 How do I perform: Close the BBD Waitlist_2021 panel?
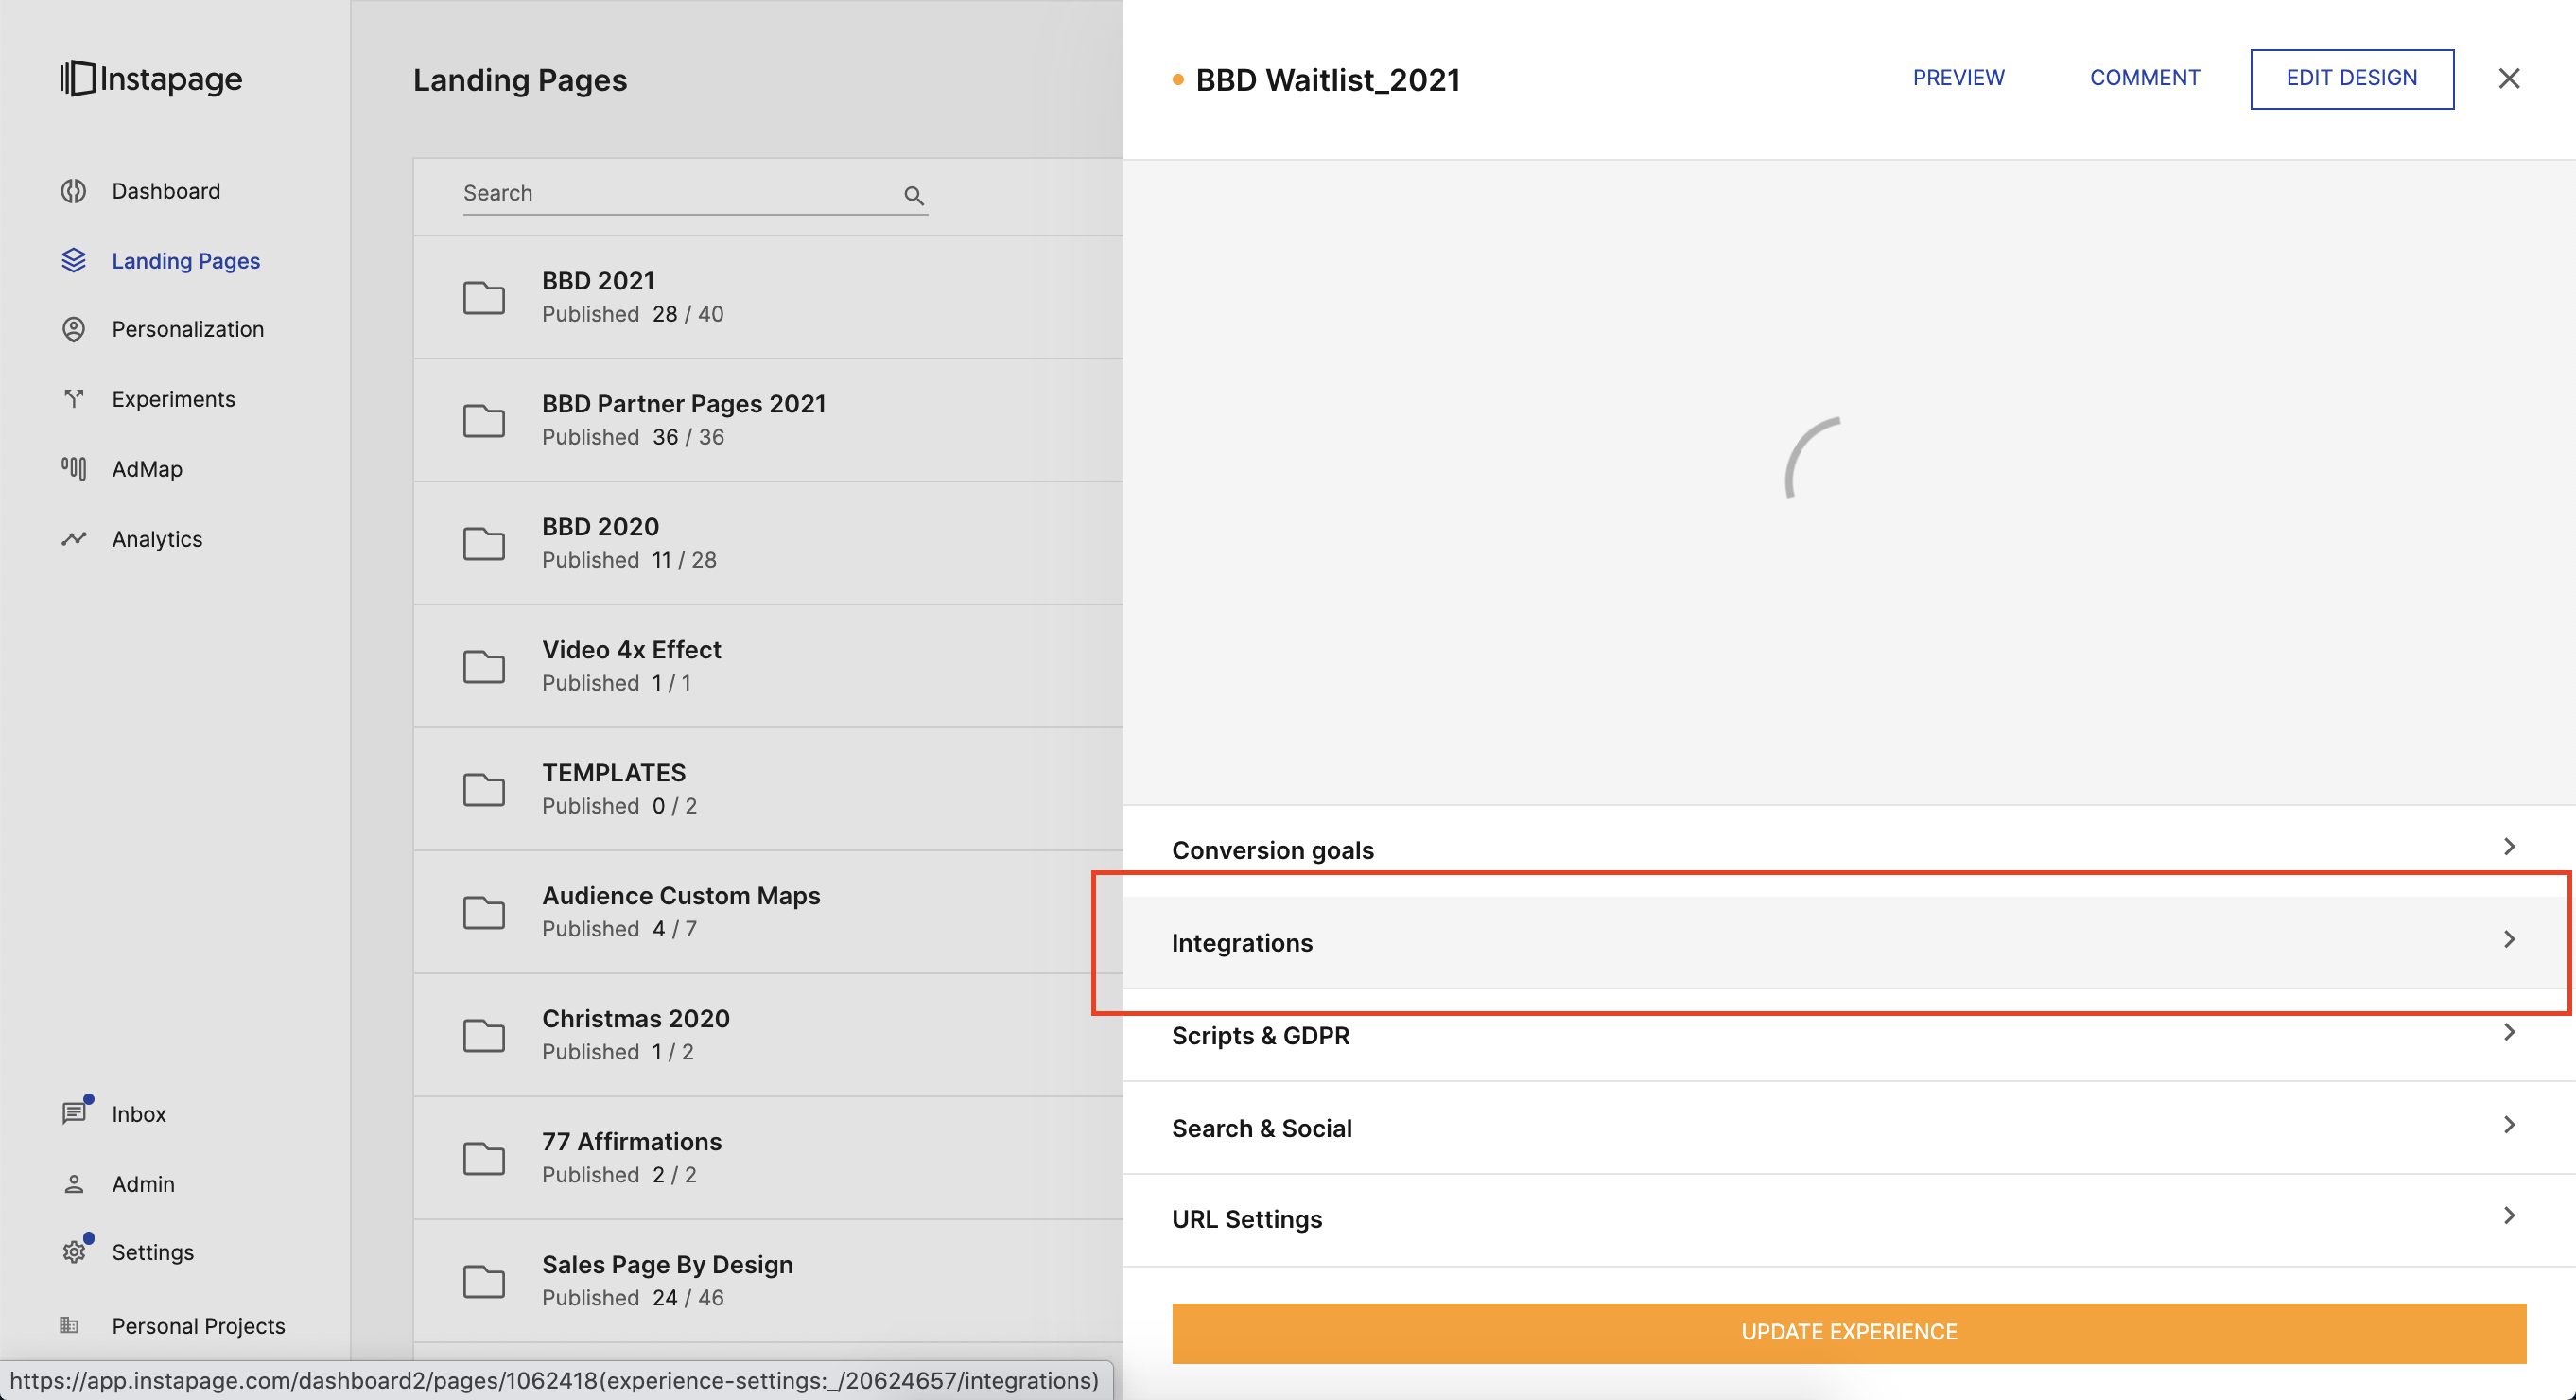click(2509, 78)
